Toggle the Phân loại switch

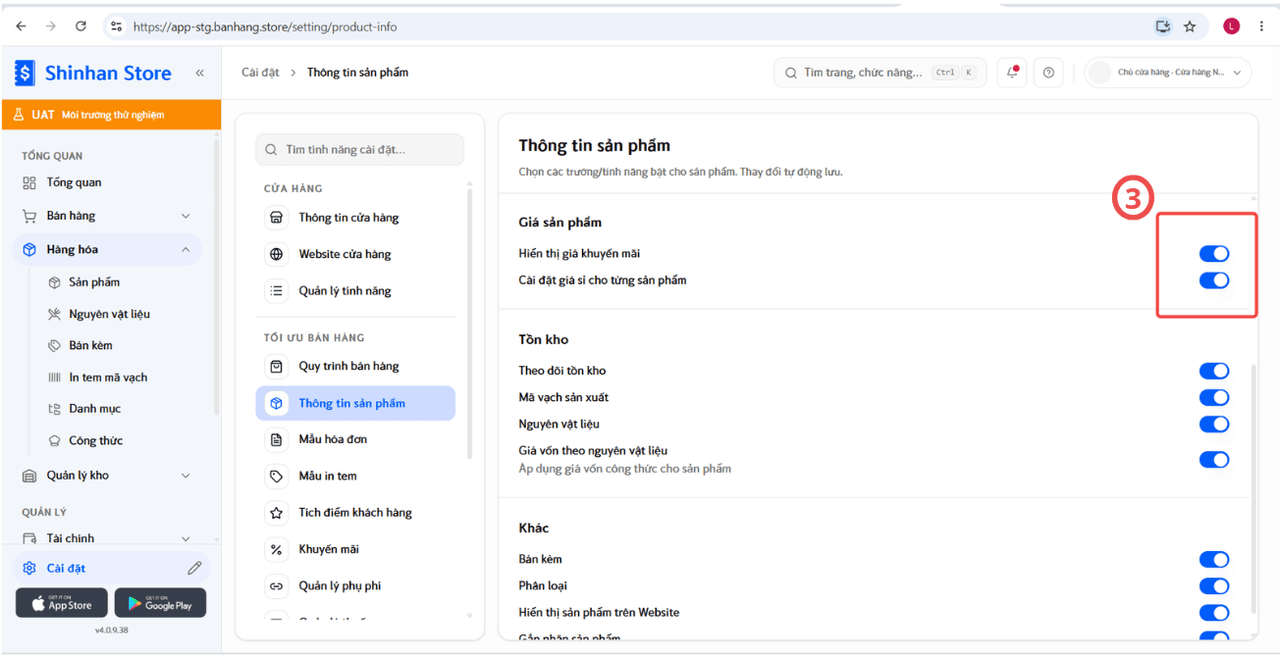[1214, 586]
